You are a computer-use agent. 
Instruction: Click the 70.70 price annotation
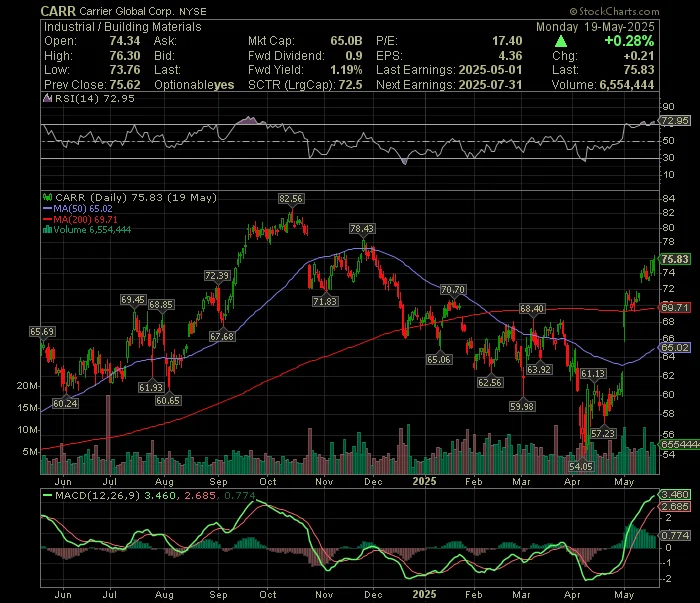[453, 290]
